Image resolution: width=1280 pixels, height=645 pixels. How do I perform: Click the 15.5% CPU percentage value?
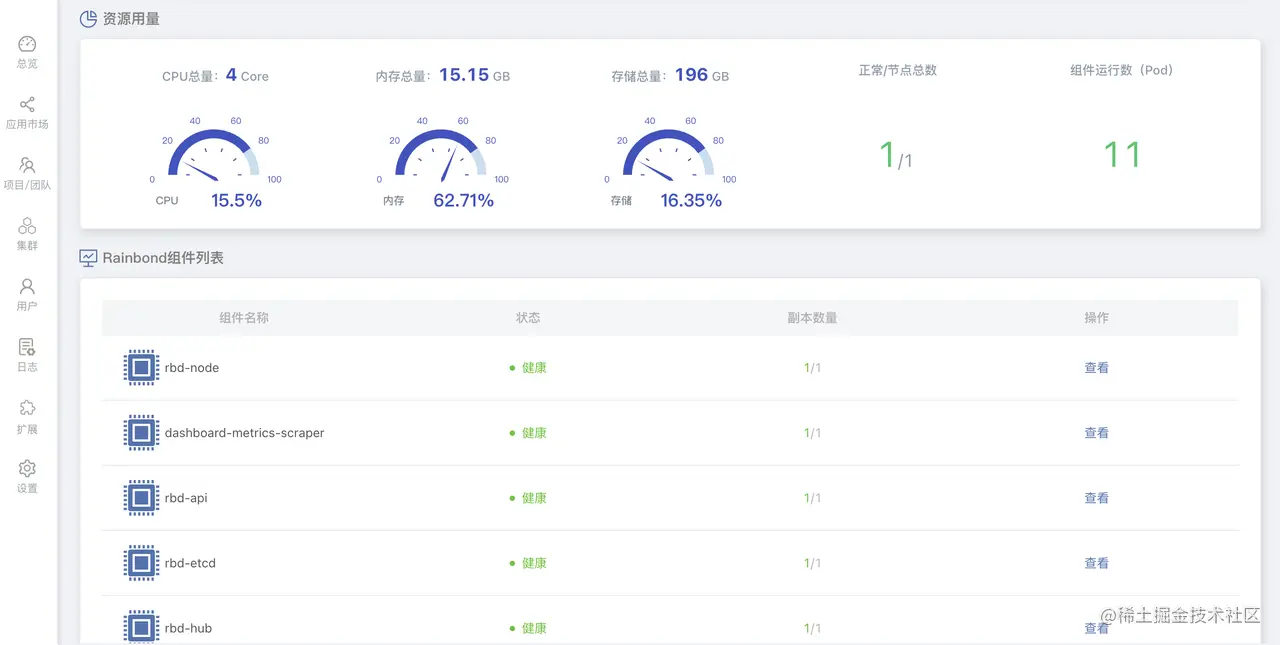[x=236, y=200]
